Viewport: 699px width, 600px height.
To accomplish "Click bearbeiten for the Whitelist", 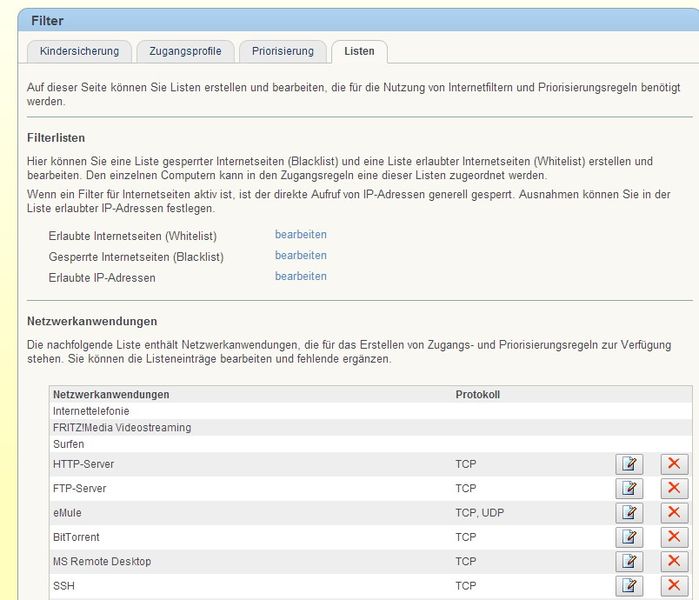I will click(300, 235).
